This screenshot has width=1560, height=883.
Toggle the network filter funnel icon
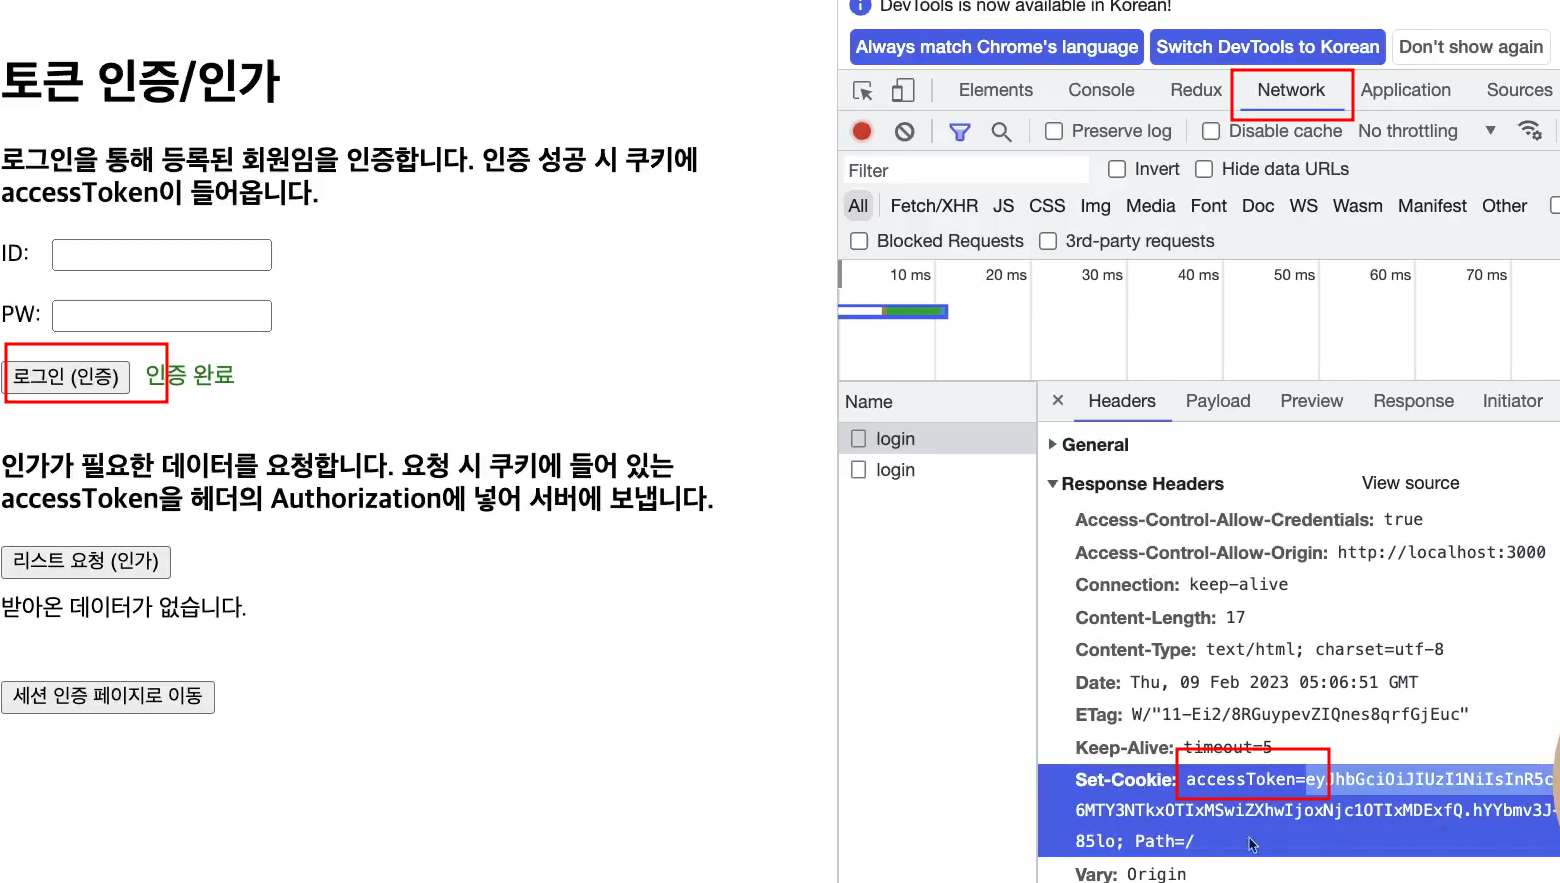tap(960, 131)
